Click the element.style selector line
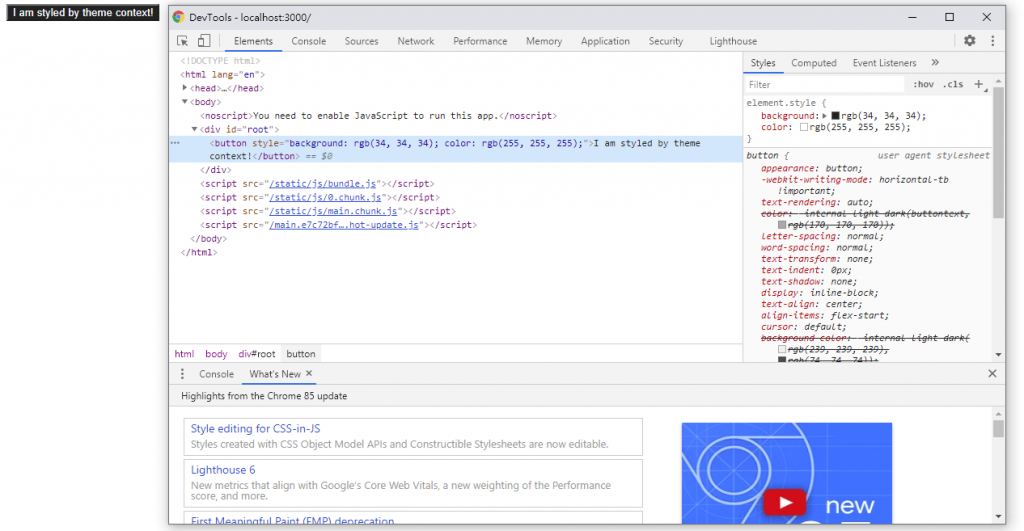 pyautogui.click(x=786, y=103)
